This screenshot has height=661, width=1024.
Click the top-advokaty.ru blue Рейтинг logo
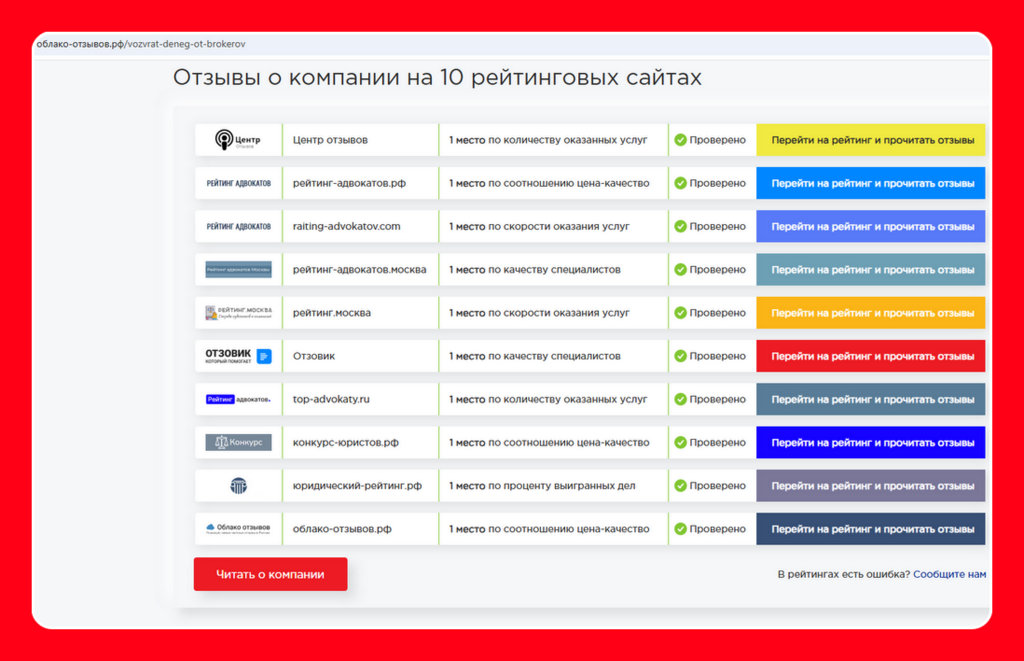tap(238, 399)
